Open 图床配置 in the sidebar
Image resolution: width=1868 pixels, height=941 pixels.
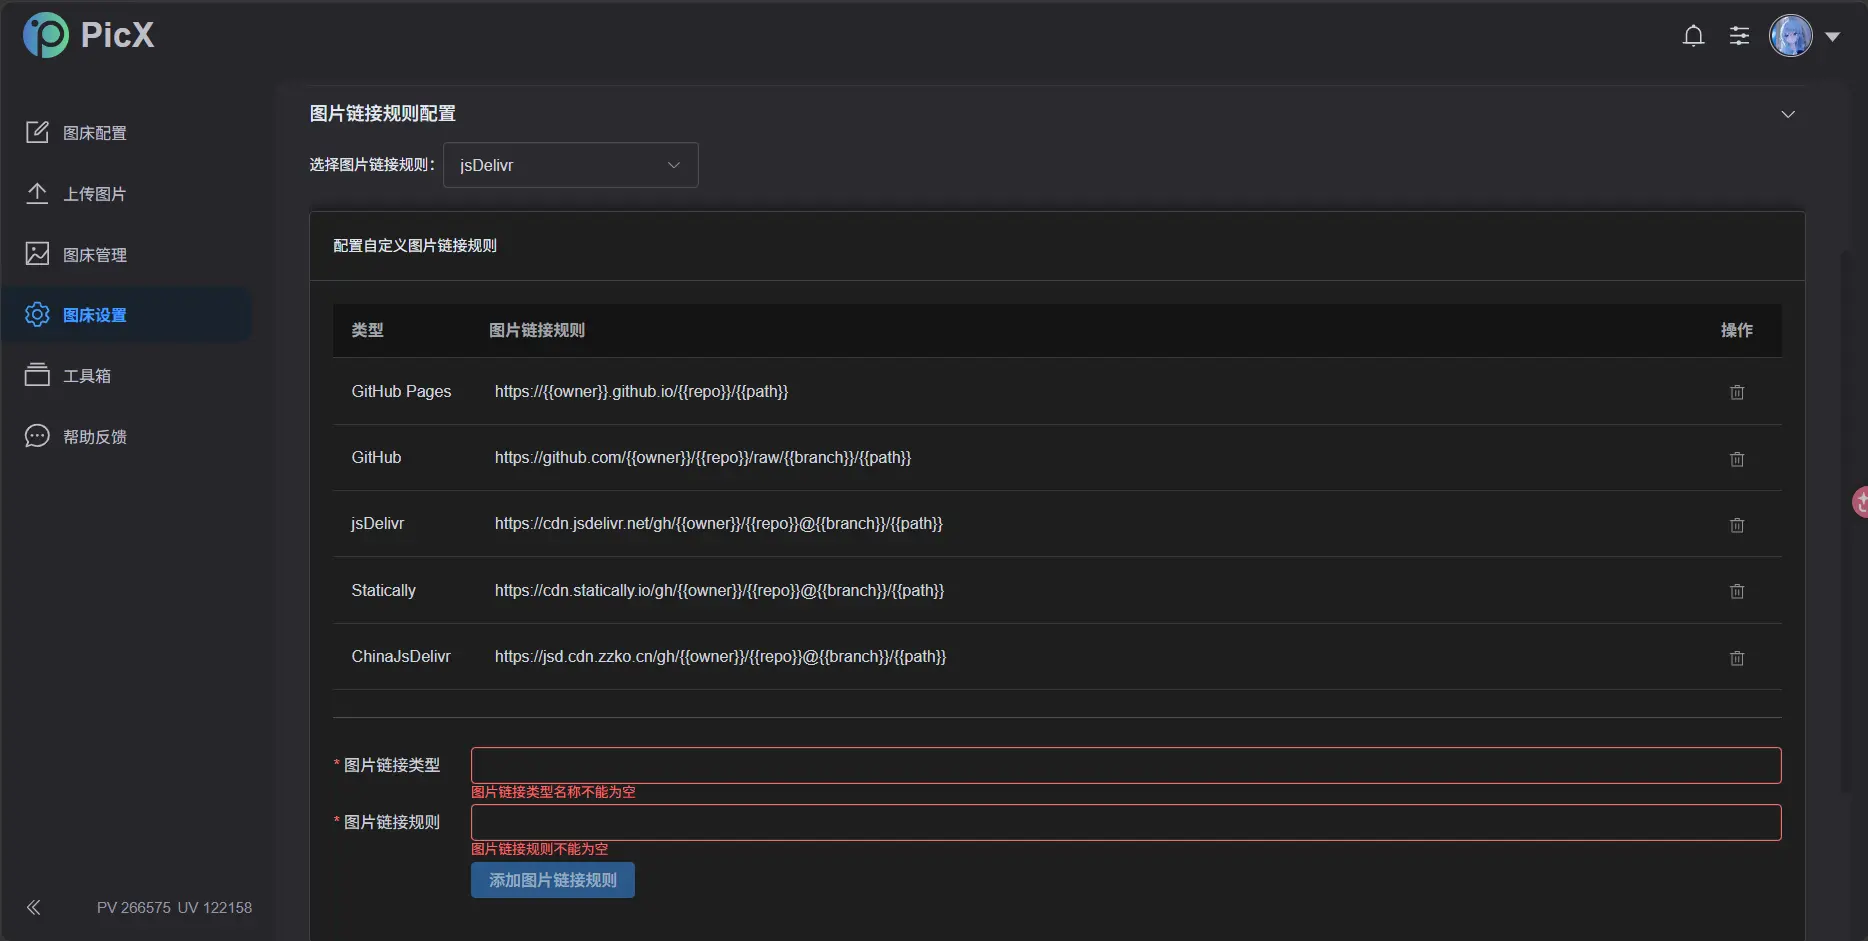pos(127,133)
